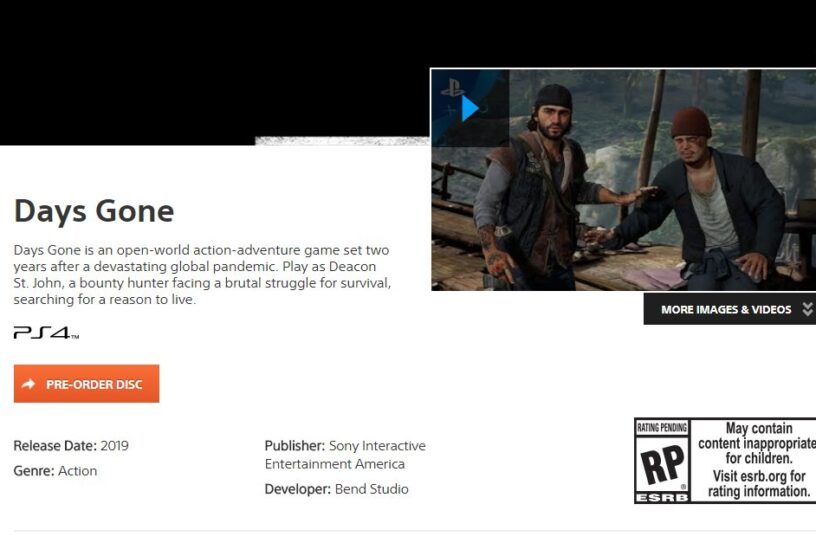The image size is (816, 543).
Task: Click the Bend Studio developer name
Action: [x=372, y=489]
